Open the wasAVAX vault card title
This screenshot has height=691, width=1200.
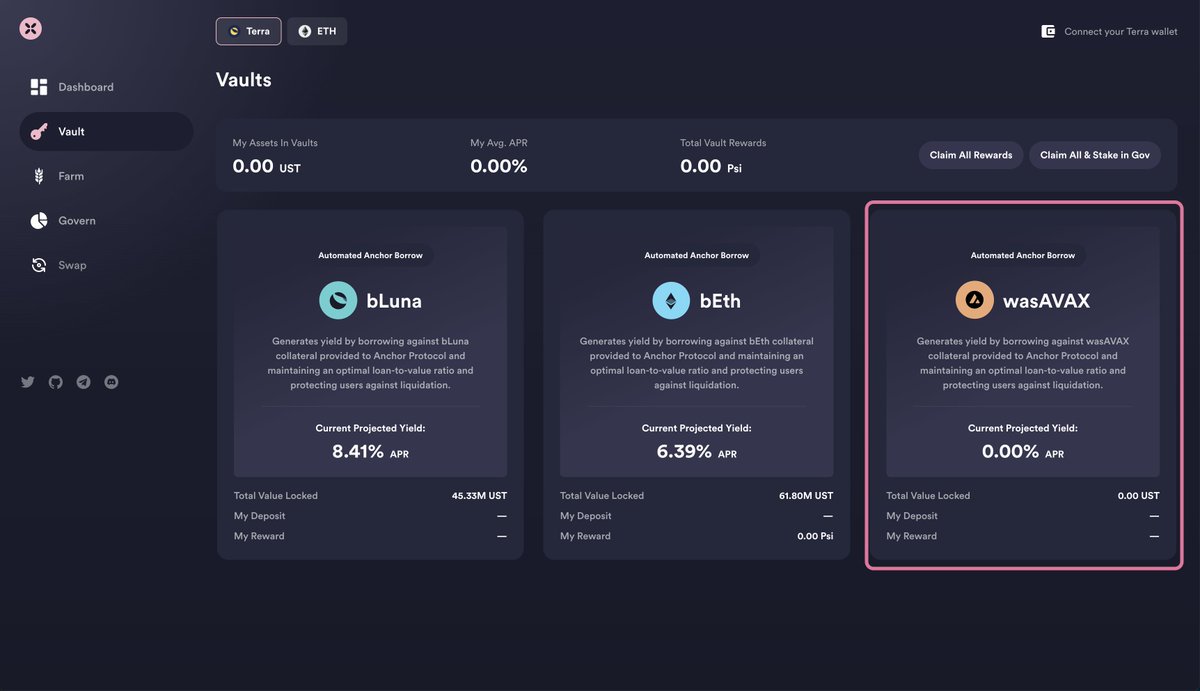pos(1047,300)
